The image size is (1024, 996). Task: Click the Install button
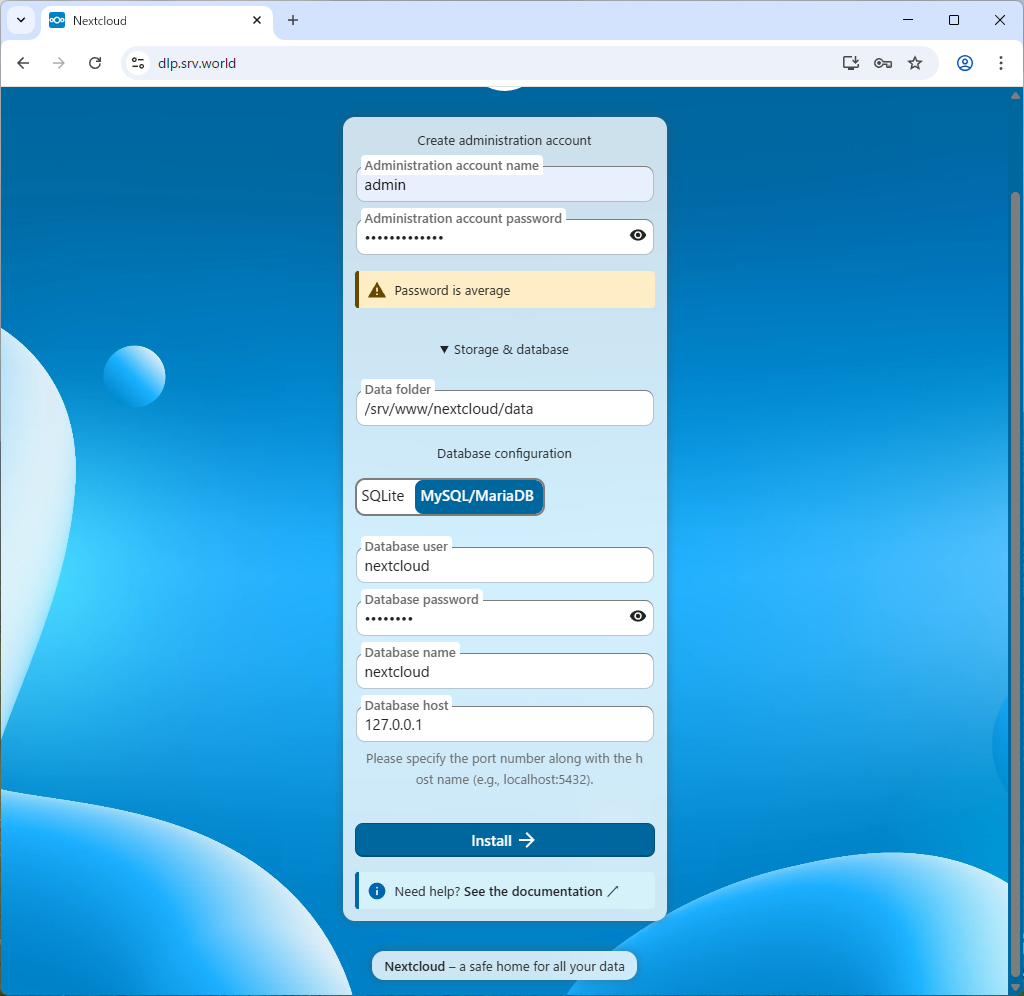click(x=505, y=840)
